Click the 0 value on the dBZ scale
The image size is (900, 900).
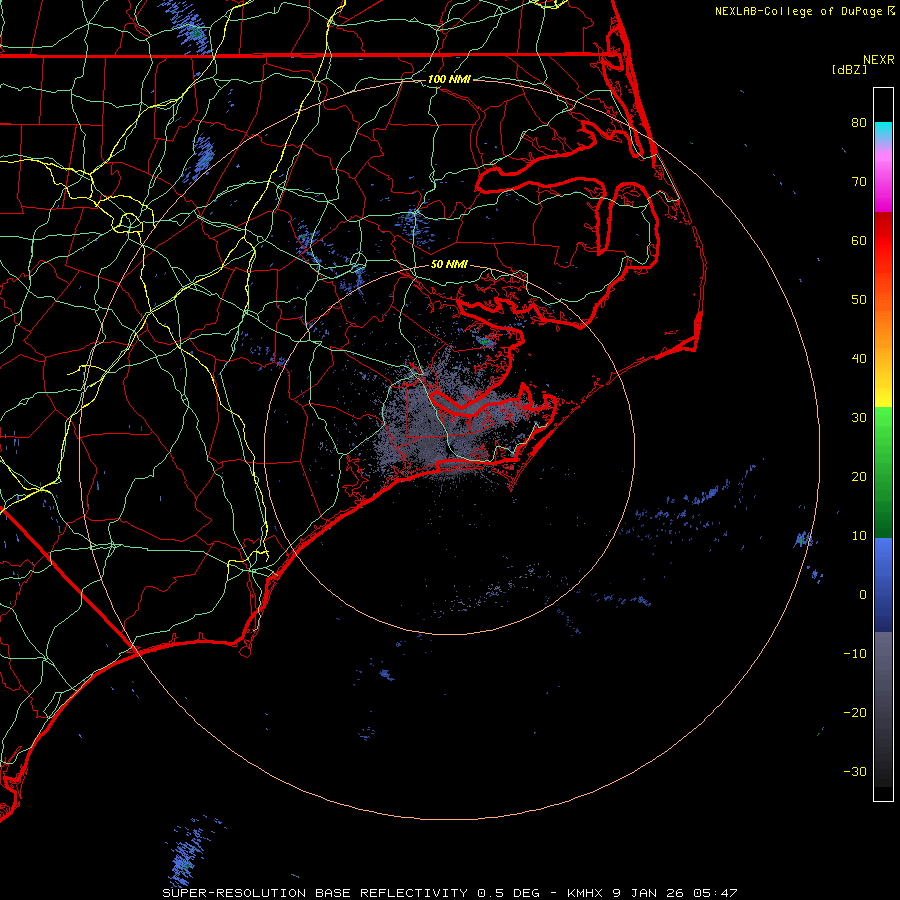863,595
